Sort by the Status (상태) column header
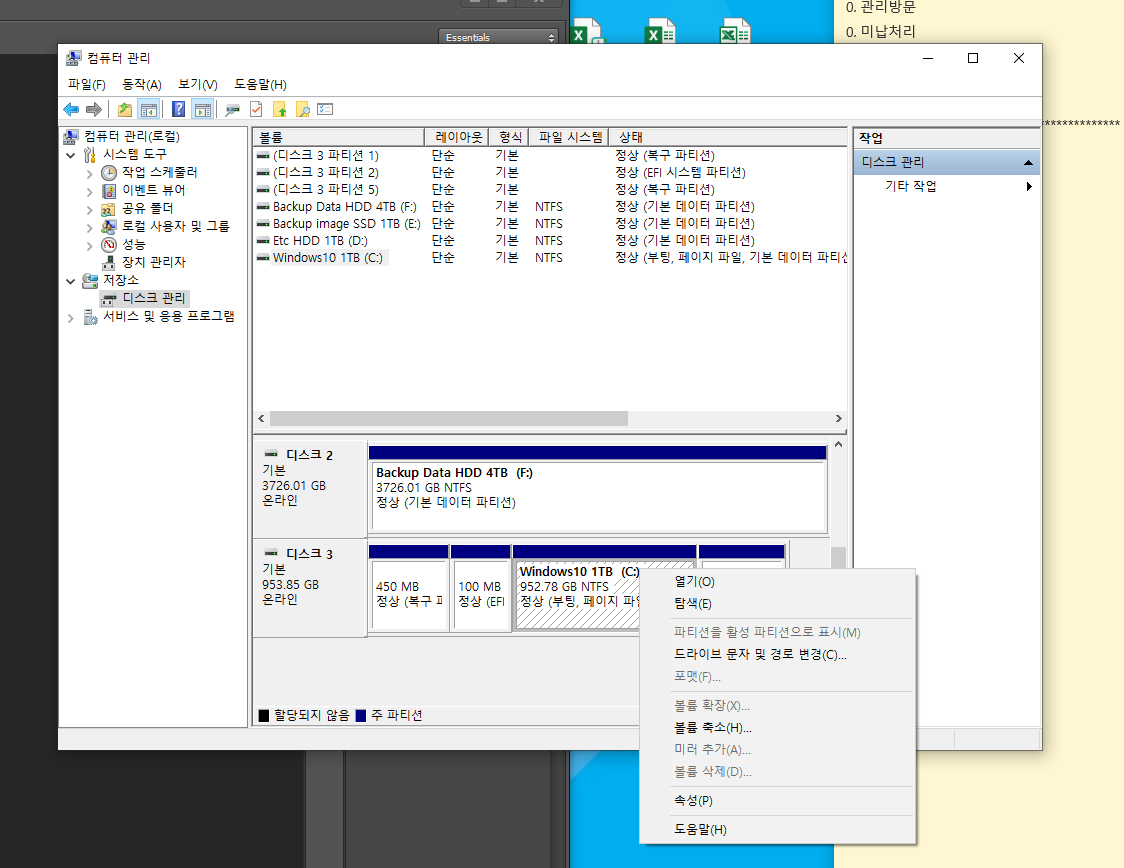 pyautogui.click(x=728, y=137)
